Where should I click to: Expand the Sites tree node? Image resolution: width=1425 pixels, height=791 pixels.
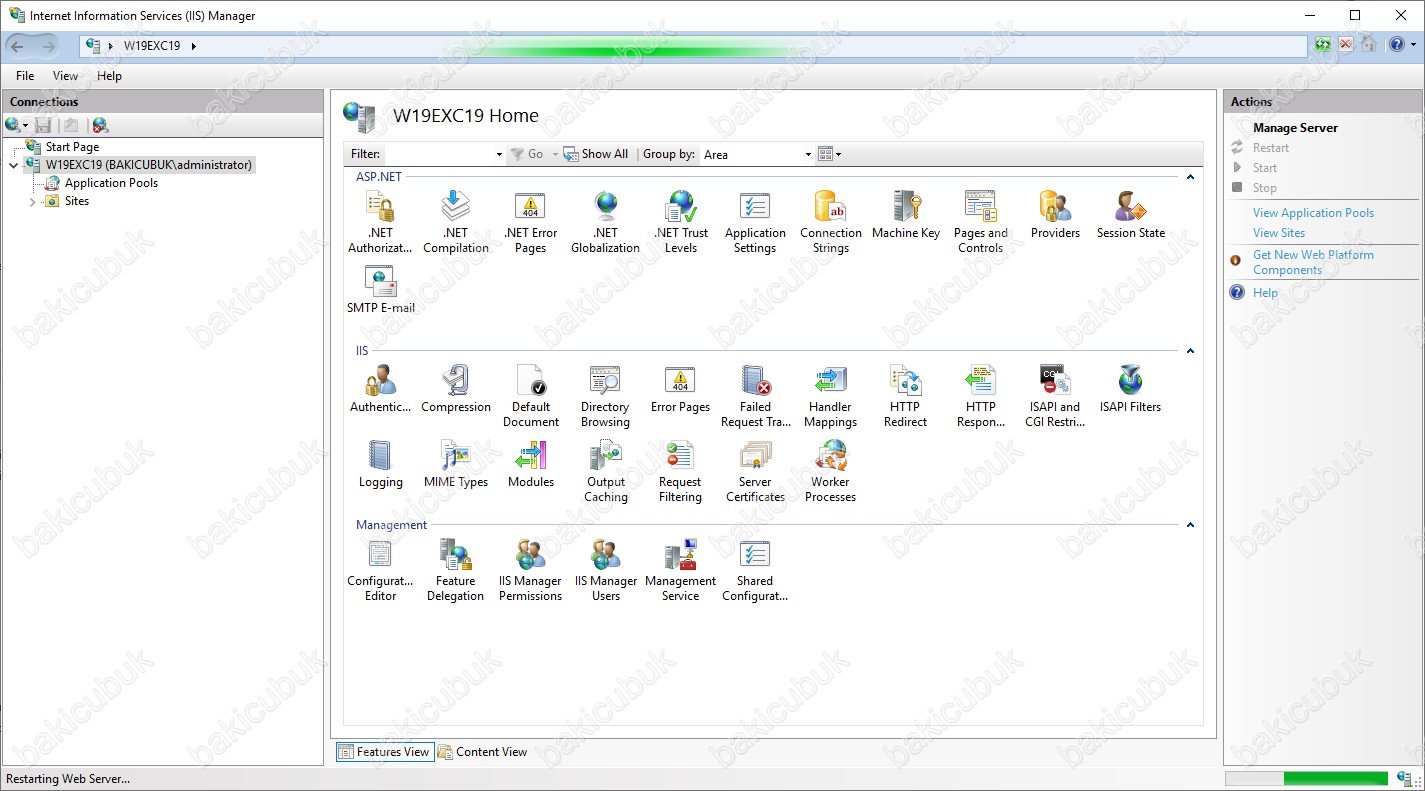point(32,201)
